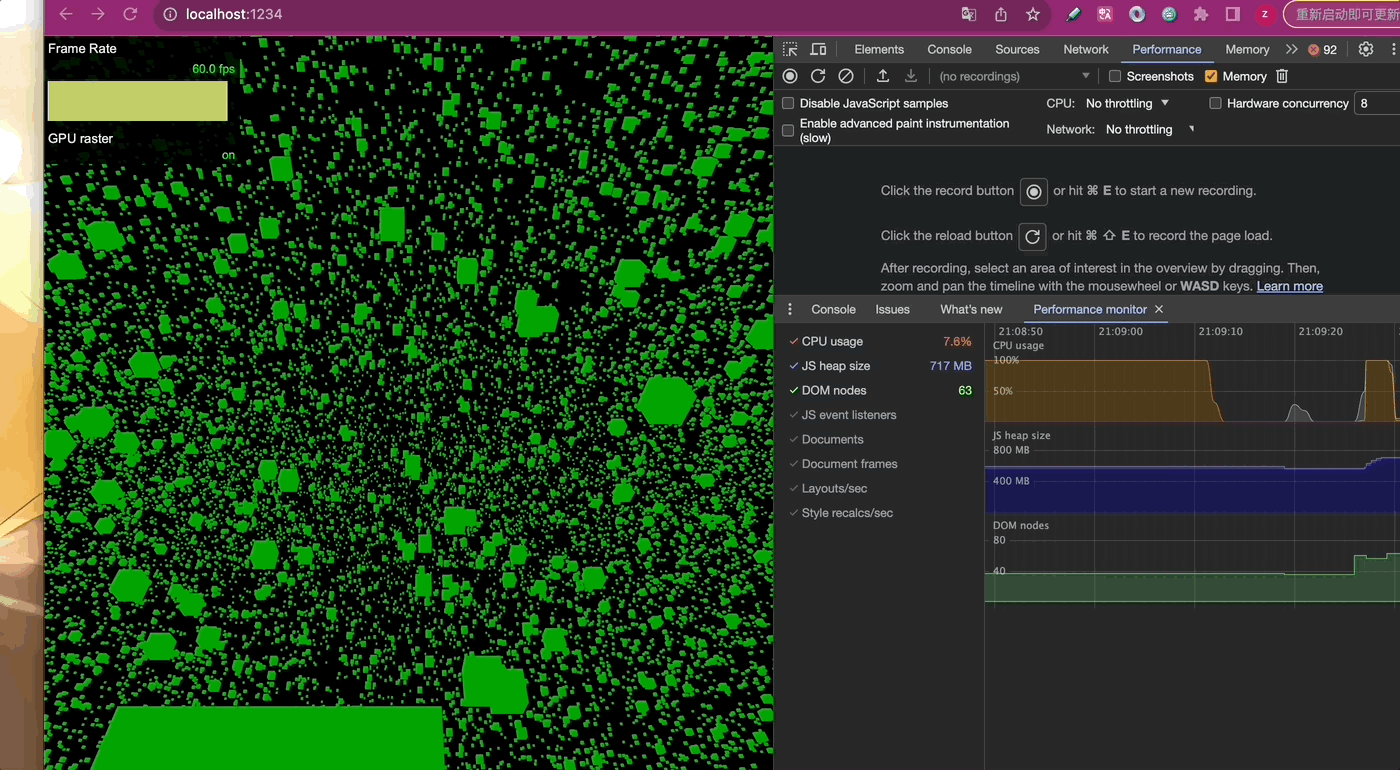Clear the recording with the clear icon
The height and width of the screenshot is (770, 1400).
click(846, 76)
